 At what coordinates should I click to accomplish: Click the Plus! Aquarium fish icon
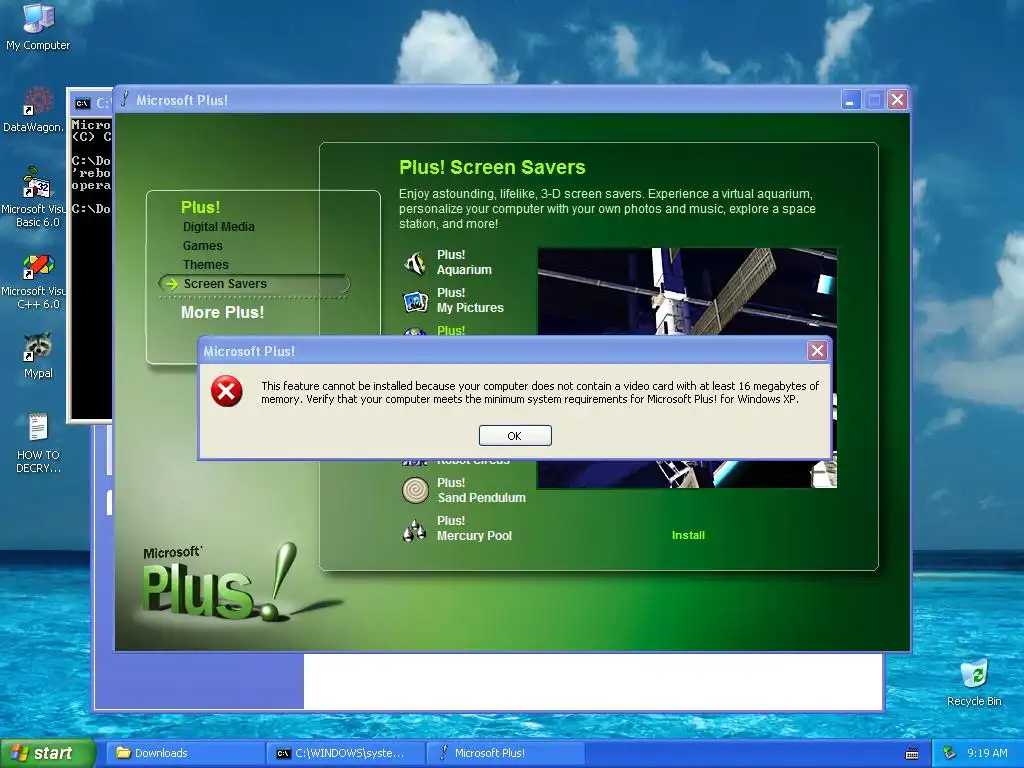point(415,263)
